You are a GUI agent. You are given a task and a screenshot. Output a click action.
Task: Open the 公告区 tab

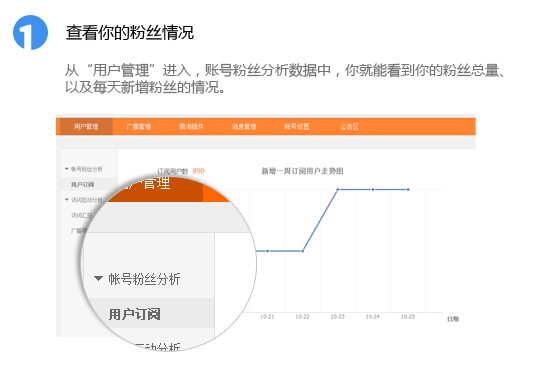coord(349,127)
